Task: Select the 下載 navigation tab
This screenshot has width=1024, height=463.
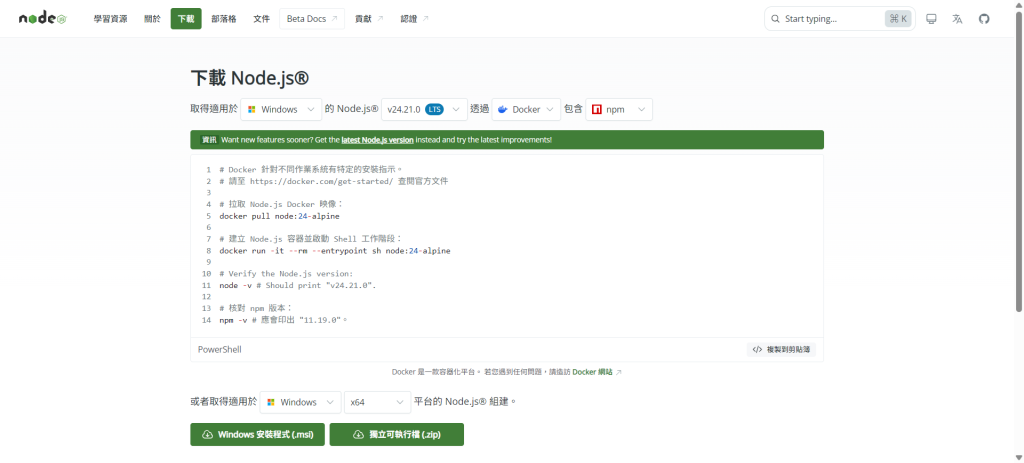Action: tap(186, 19)
